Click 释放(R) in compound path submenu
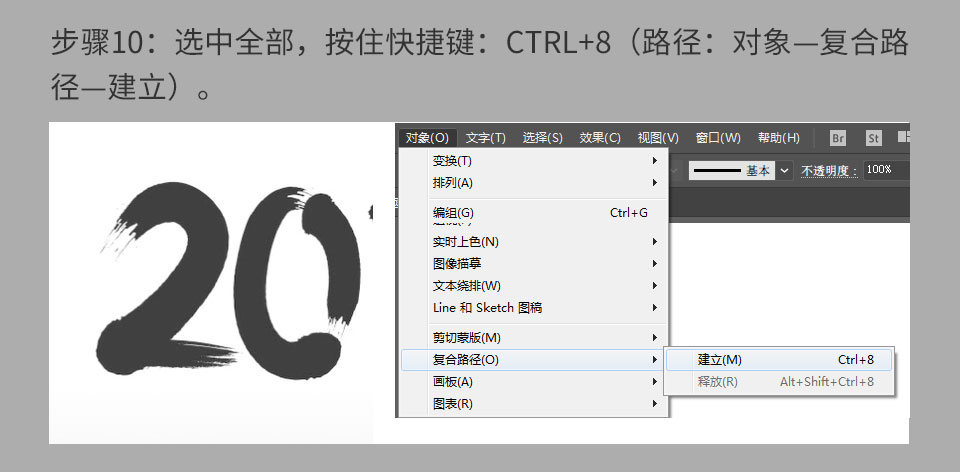960x472 pixels. click(x=779, y=382)
